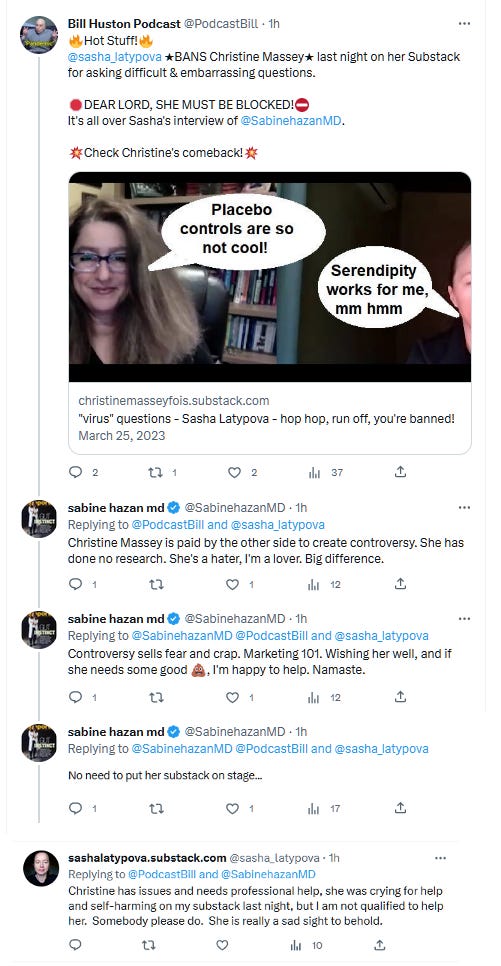Like the sashalatypova.substack.com reply
Screen dimensions: 501x966
click(222, 944)
